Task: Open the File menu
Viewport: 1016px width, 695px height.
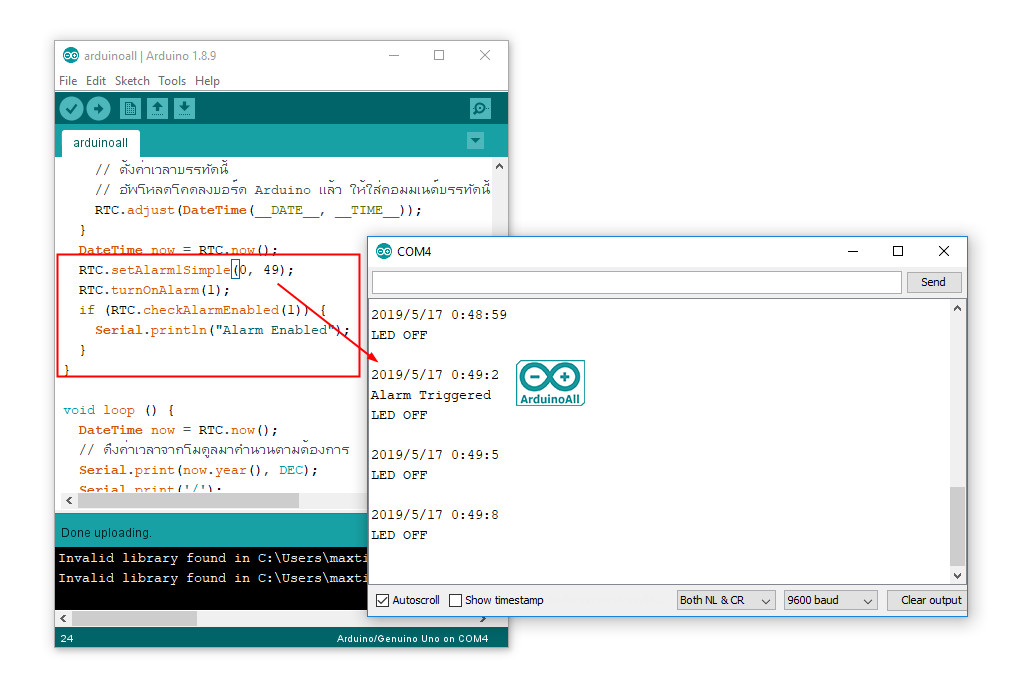Action: click(x=68, y=81)
